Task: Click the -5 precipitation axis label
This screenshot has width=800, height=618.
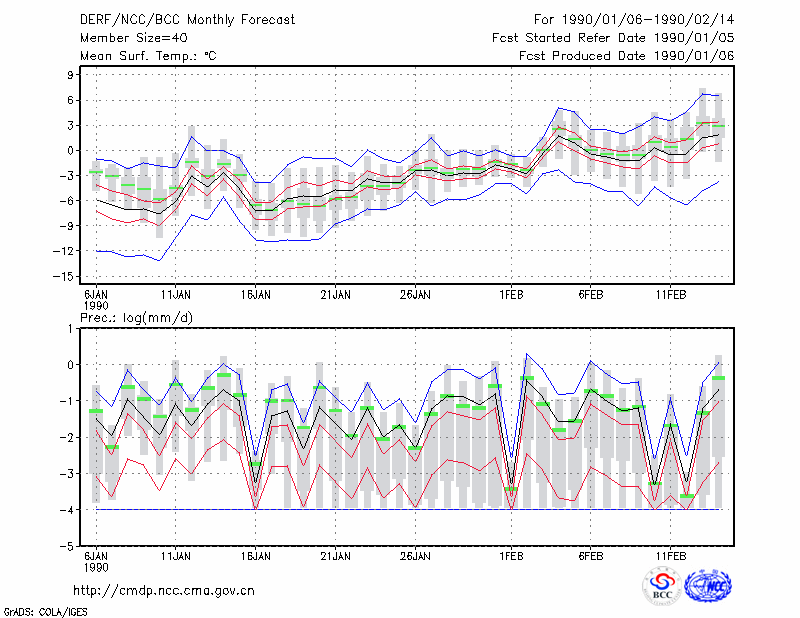Action: tap(68, 547)
